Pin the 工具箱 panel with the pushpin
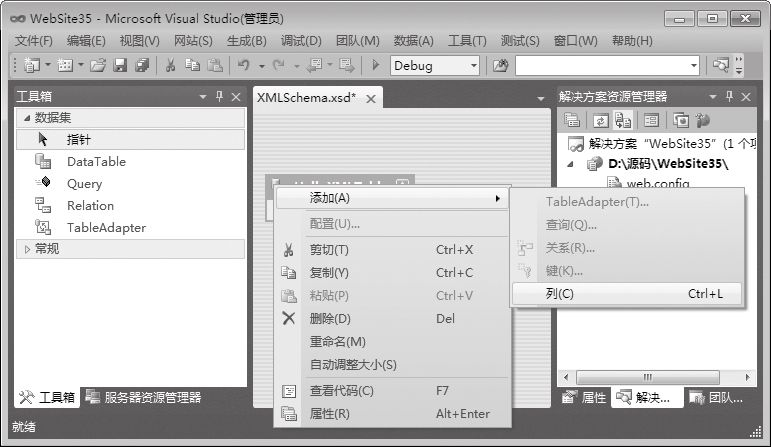The height and width of the screenshot is (447, 771). (x=219, y=96)
